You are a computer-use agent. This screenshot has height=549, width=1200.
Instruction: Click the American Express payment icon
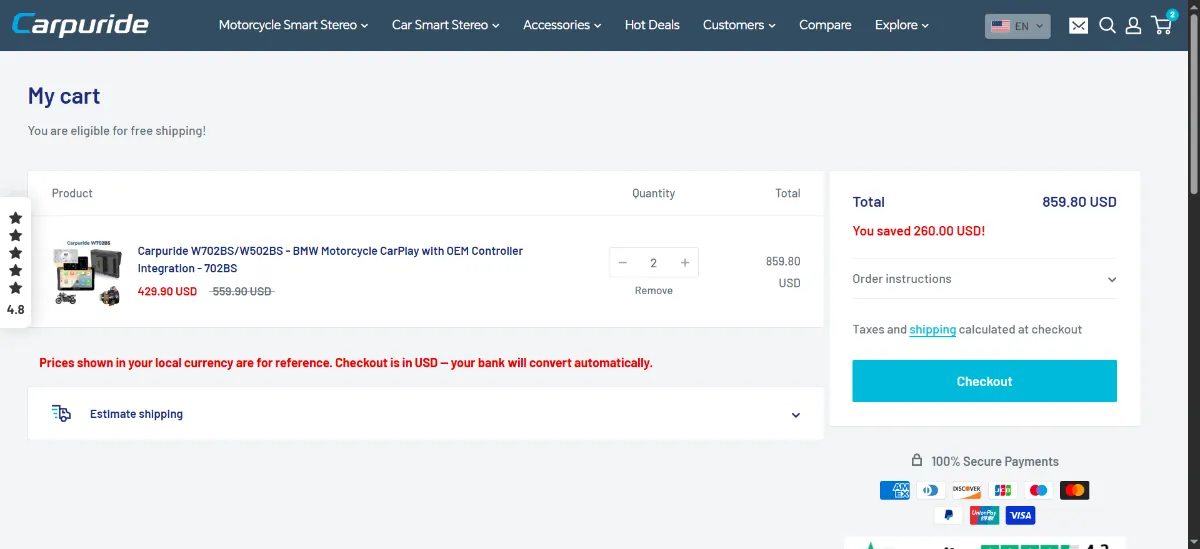895,490
